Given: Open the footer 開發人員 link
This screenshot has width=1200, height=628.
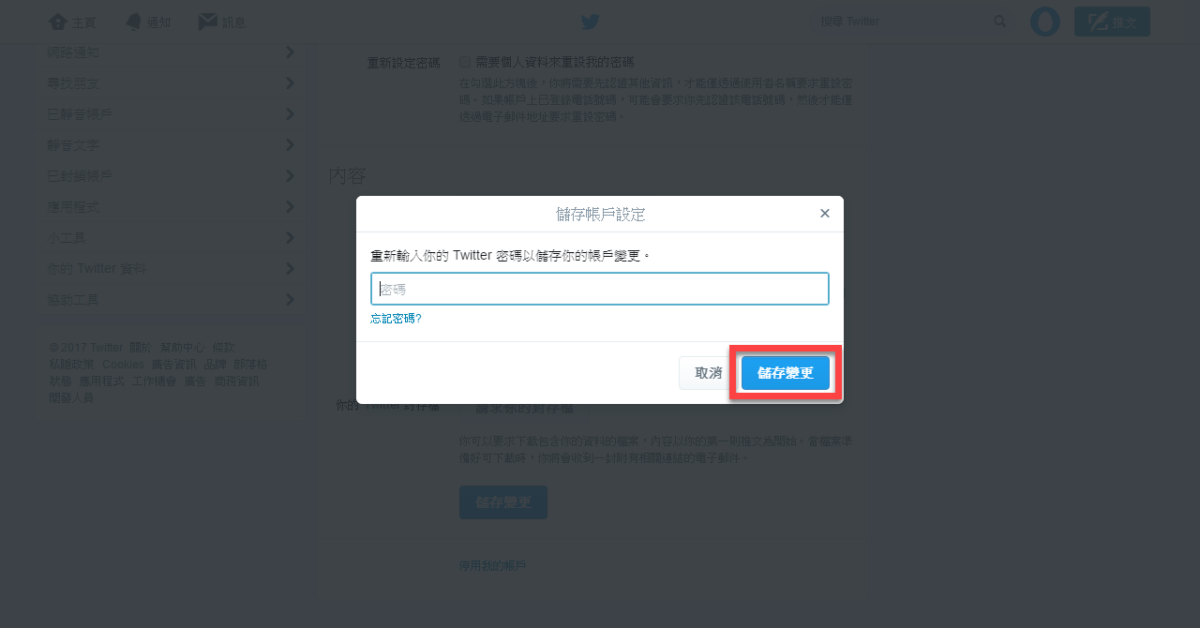Looking at the screenshot, I should (x=72, y=398).
